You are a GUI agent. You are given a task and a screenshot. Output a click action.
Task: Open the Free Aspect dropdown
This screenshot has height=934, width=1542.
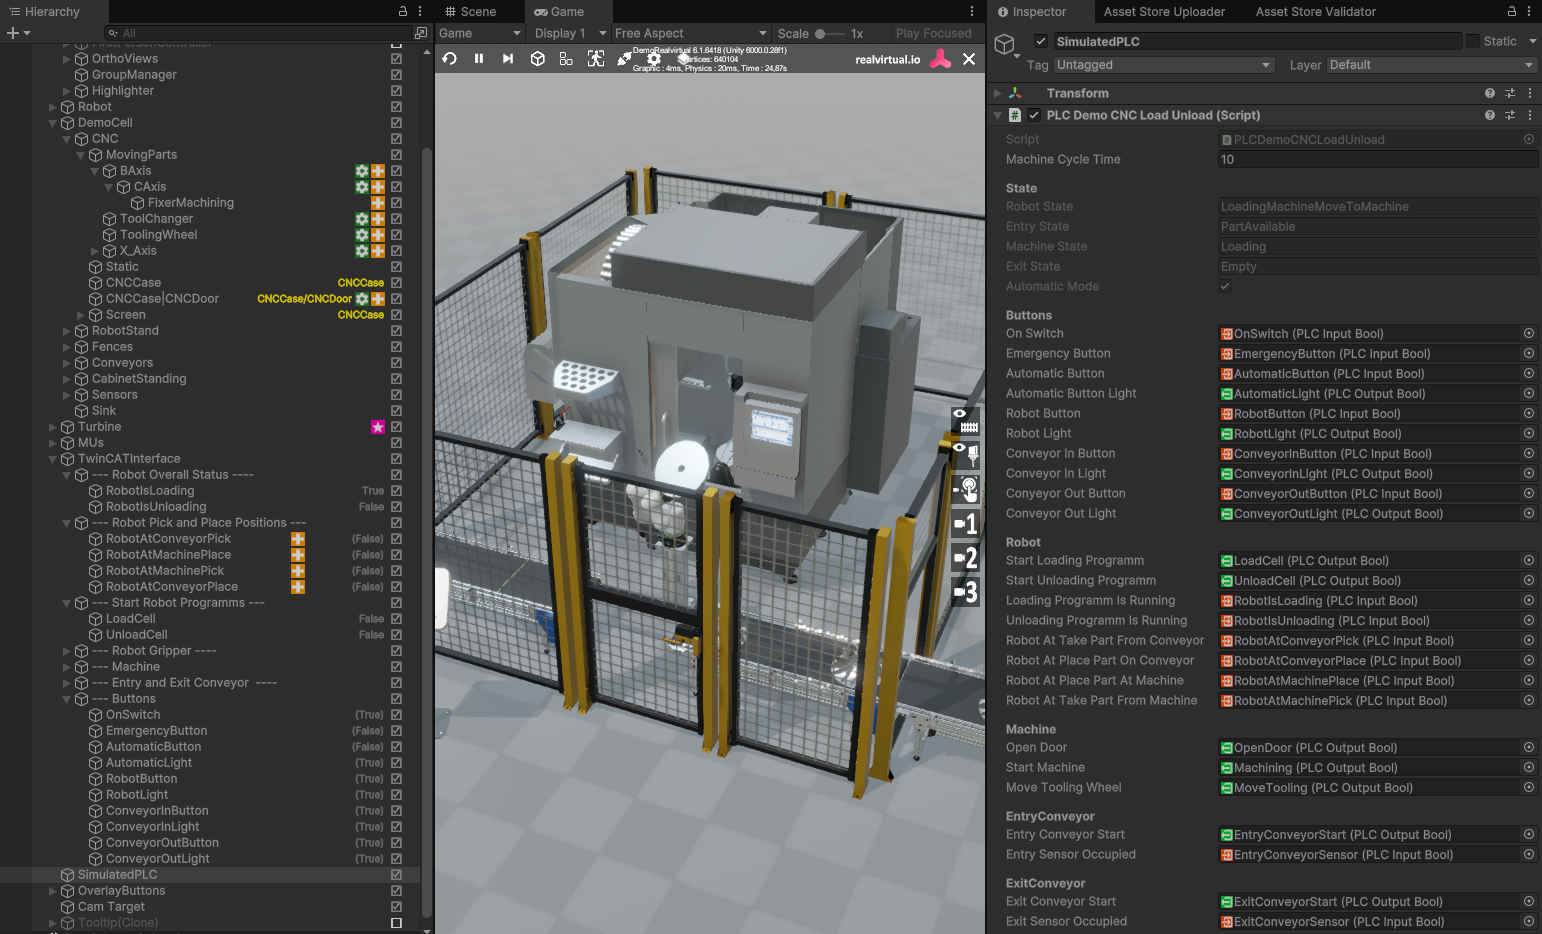coord(690,33)
